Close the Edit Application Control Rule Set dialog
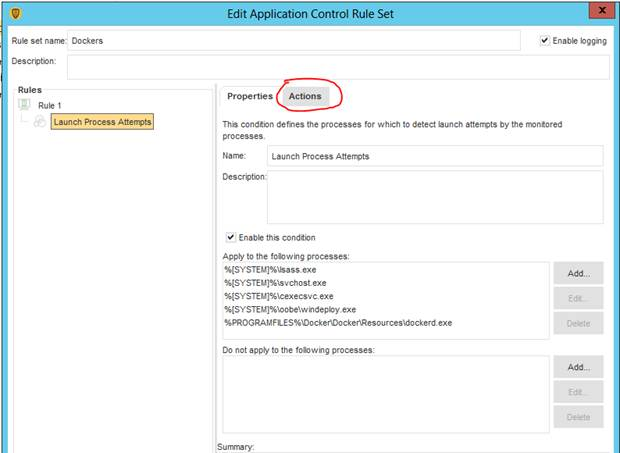Screen dimensions: 620x453 click(602, 11)
